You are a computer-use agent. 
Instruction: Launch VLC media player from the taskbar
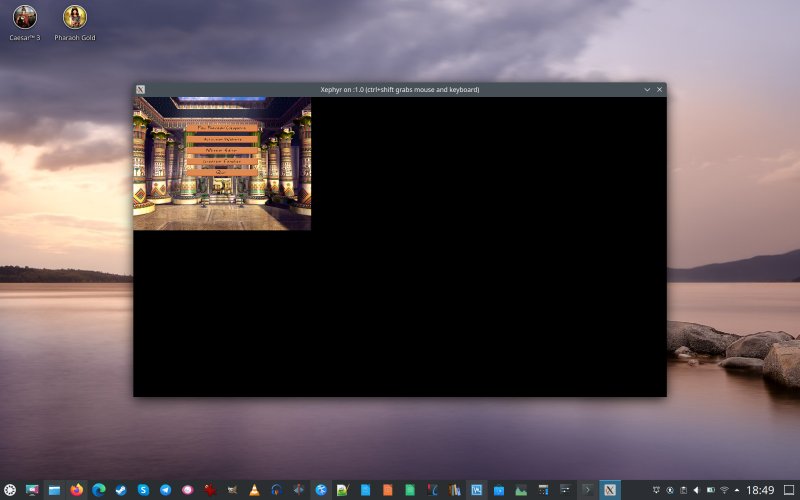coord(254,490)
